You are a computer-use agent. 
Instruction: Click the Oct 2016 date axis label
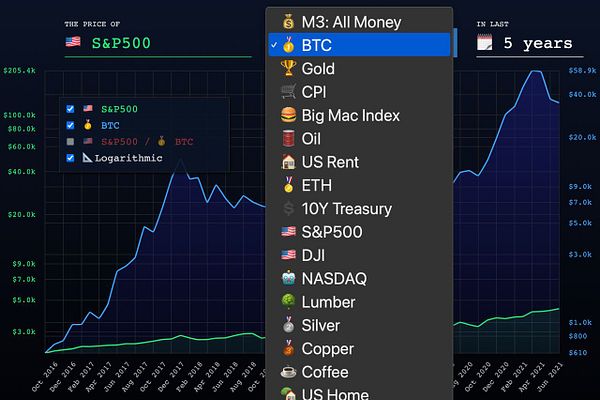click(x=45, y=377)
